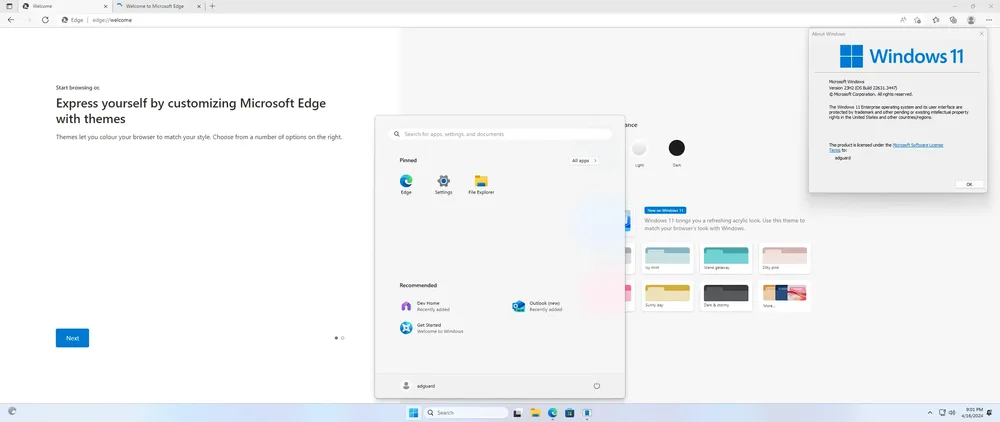
Task: Choose the Silky pink theme
Action: click(x=784, y=258)
